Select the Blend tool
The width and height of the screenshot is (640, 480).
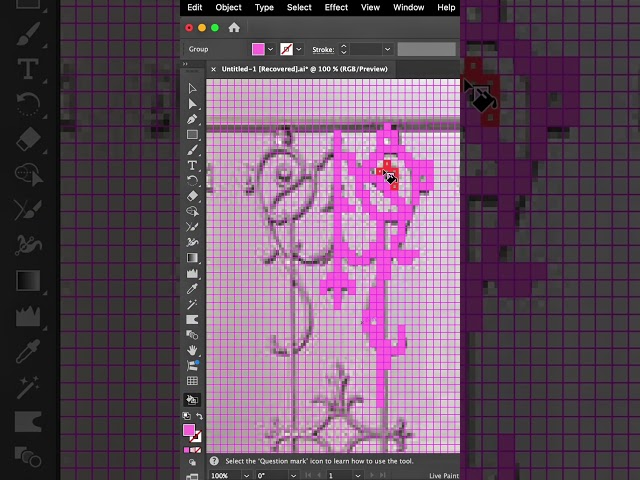[x=192, y=335]
